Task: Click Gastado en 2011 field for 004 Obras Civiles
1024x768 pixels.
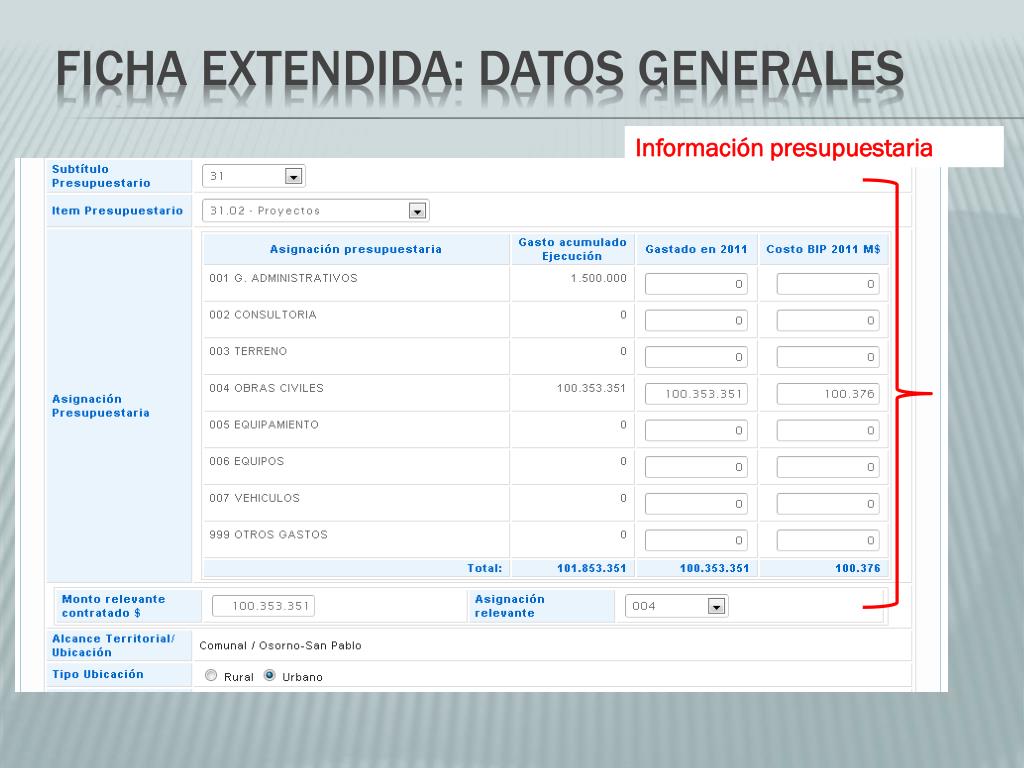Action: (x=696, y=394)
